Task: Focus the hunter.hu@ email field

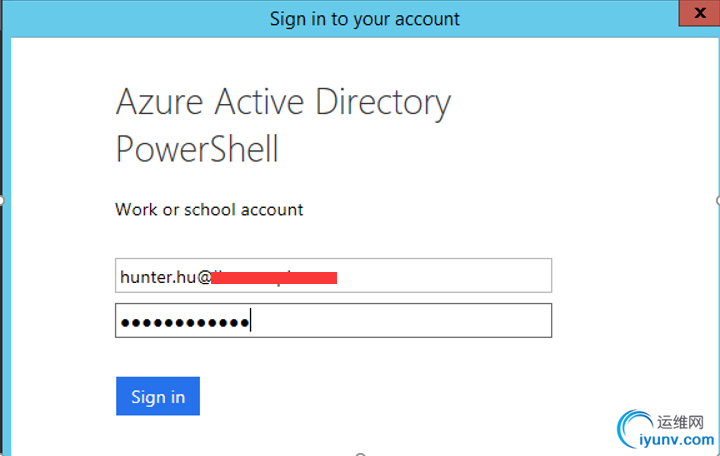Action: 333,276
